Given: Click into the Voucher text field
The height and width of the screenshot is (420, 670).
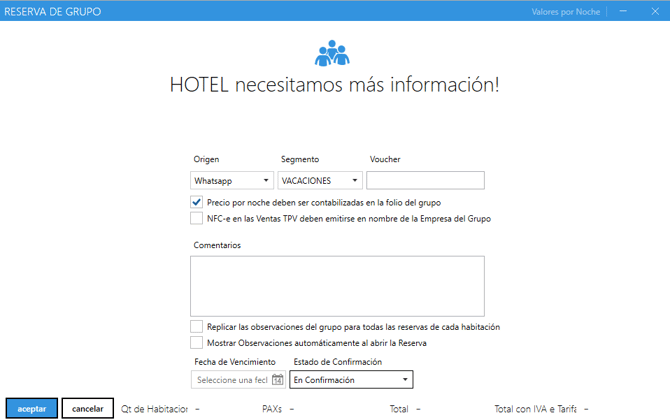Looking at the screenshot, I should point(425,181).
